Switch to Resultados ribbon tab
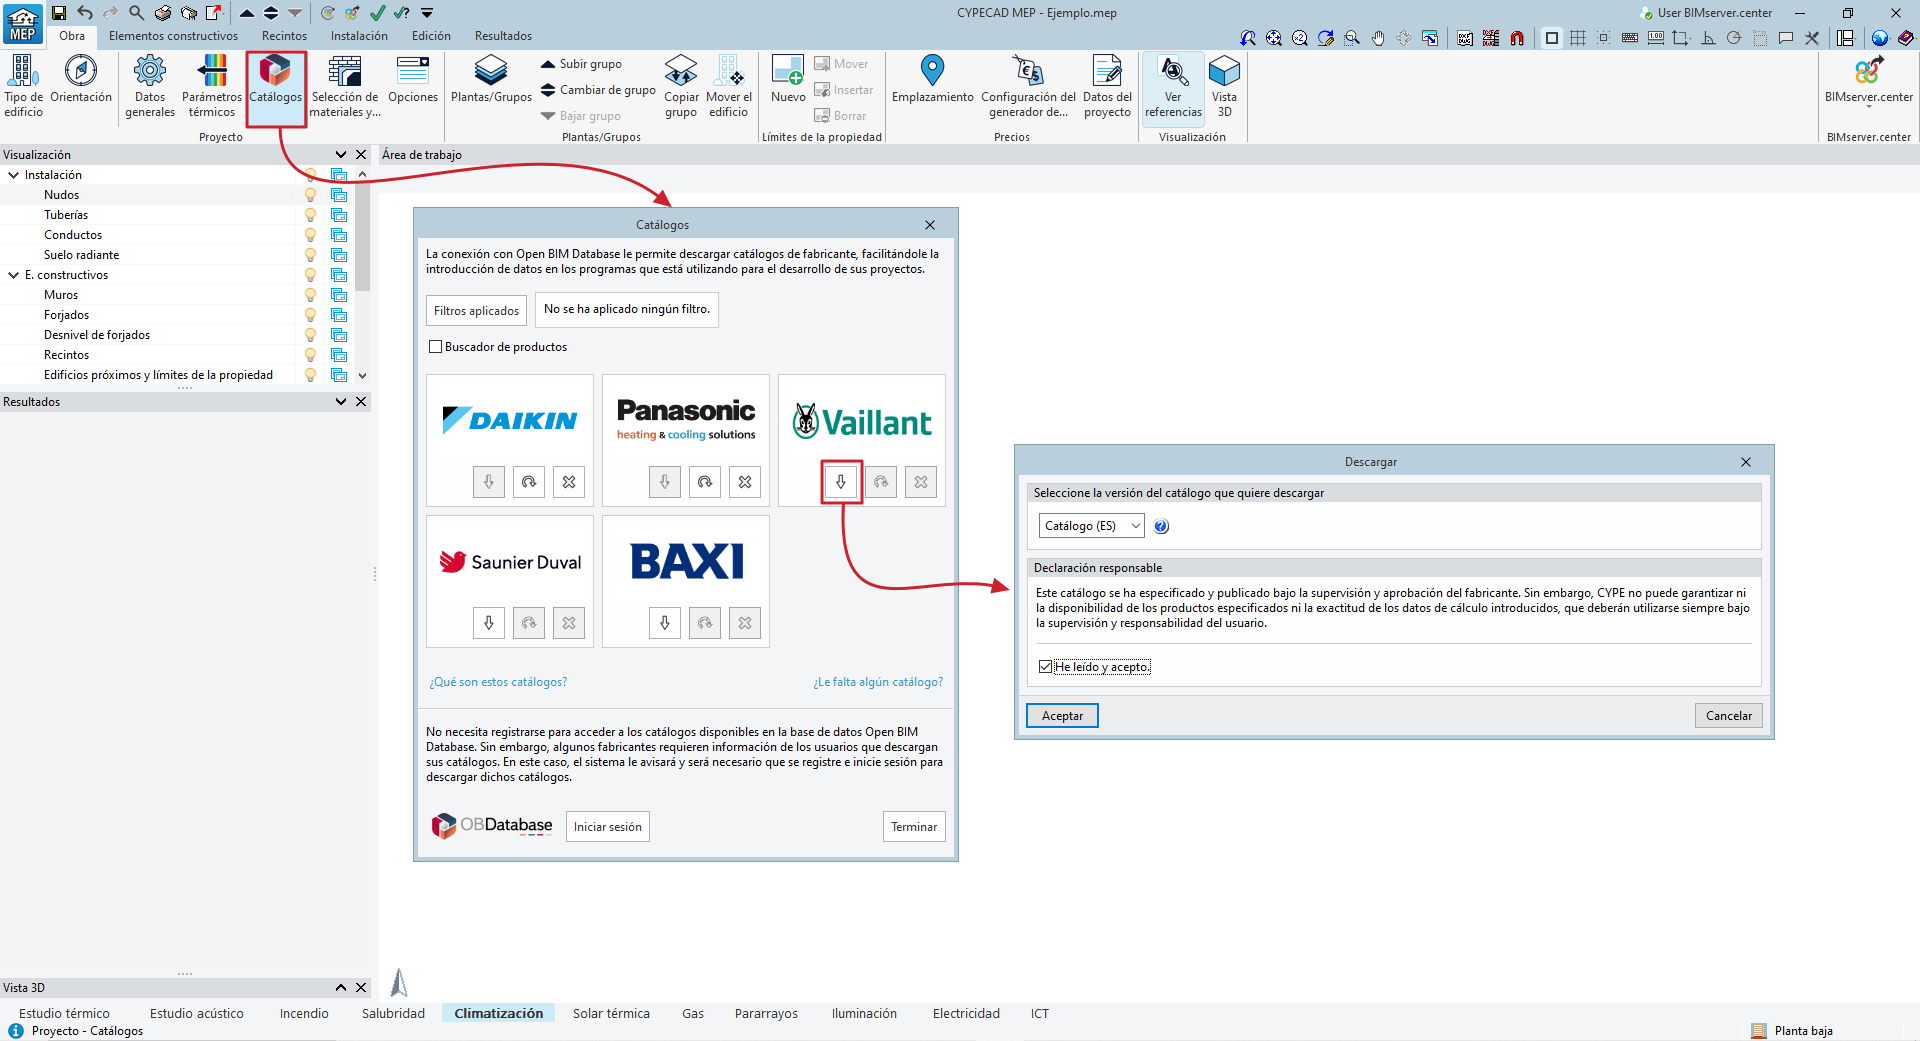The image size is (1920, 1041). [503, 36]
